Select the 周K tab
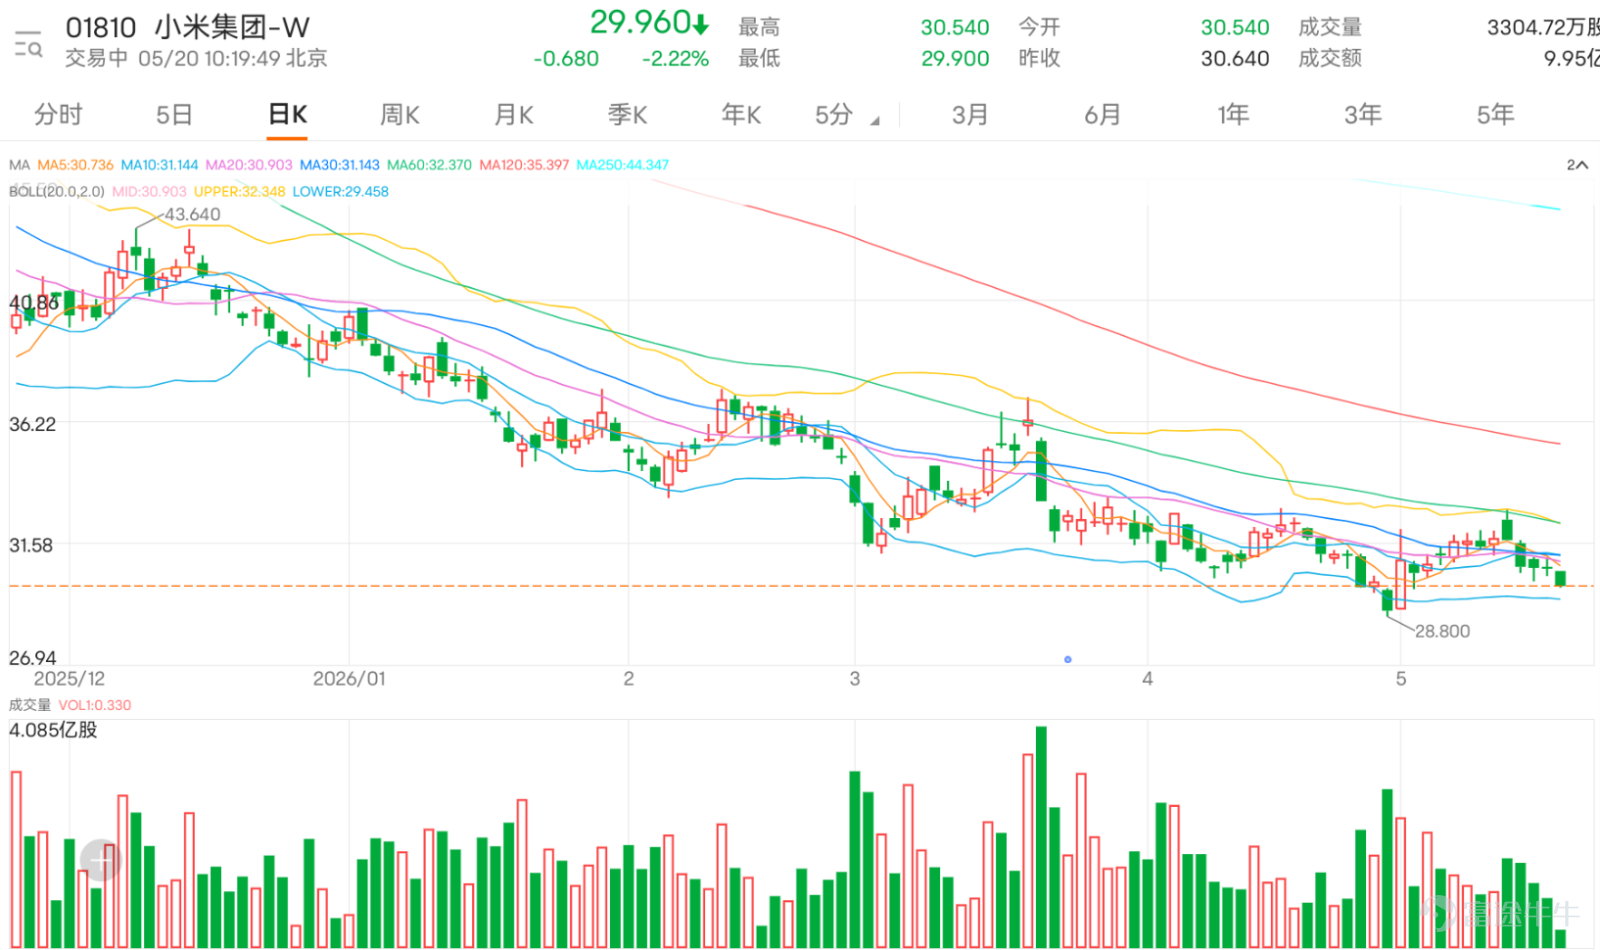This screenshot has width=1600, height=950. pos(400,115)
